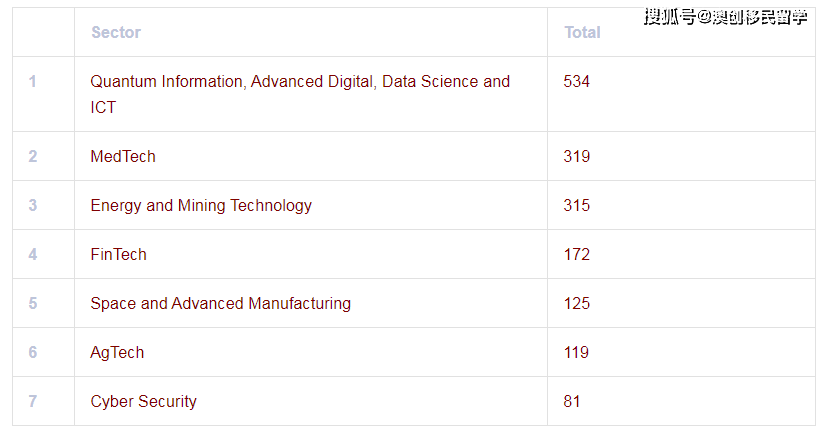Image resolution: width=824 pixels, height=434 pixels.
Task: Click the FinTech sector entry
Action: tap(118, 254)
